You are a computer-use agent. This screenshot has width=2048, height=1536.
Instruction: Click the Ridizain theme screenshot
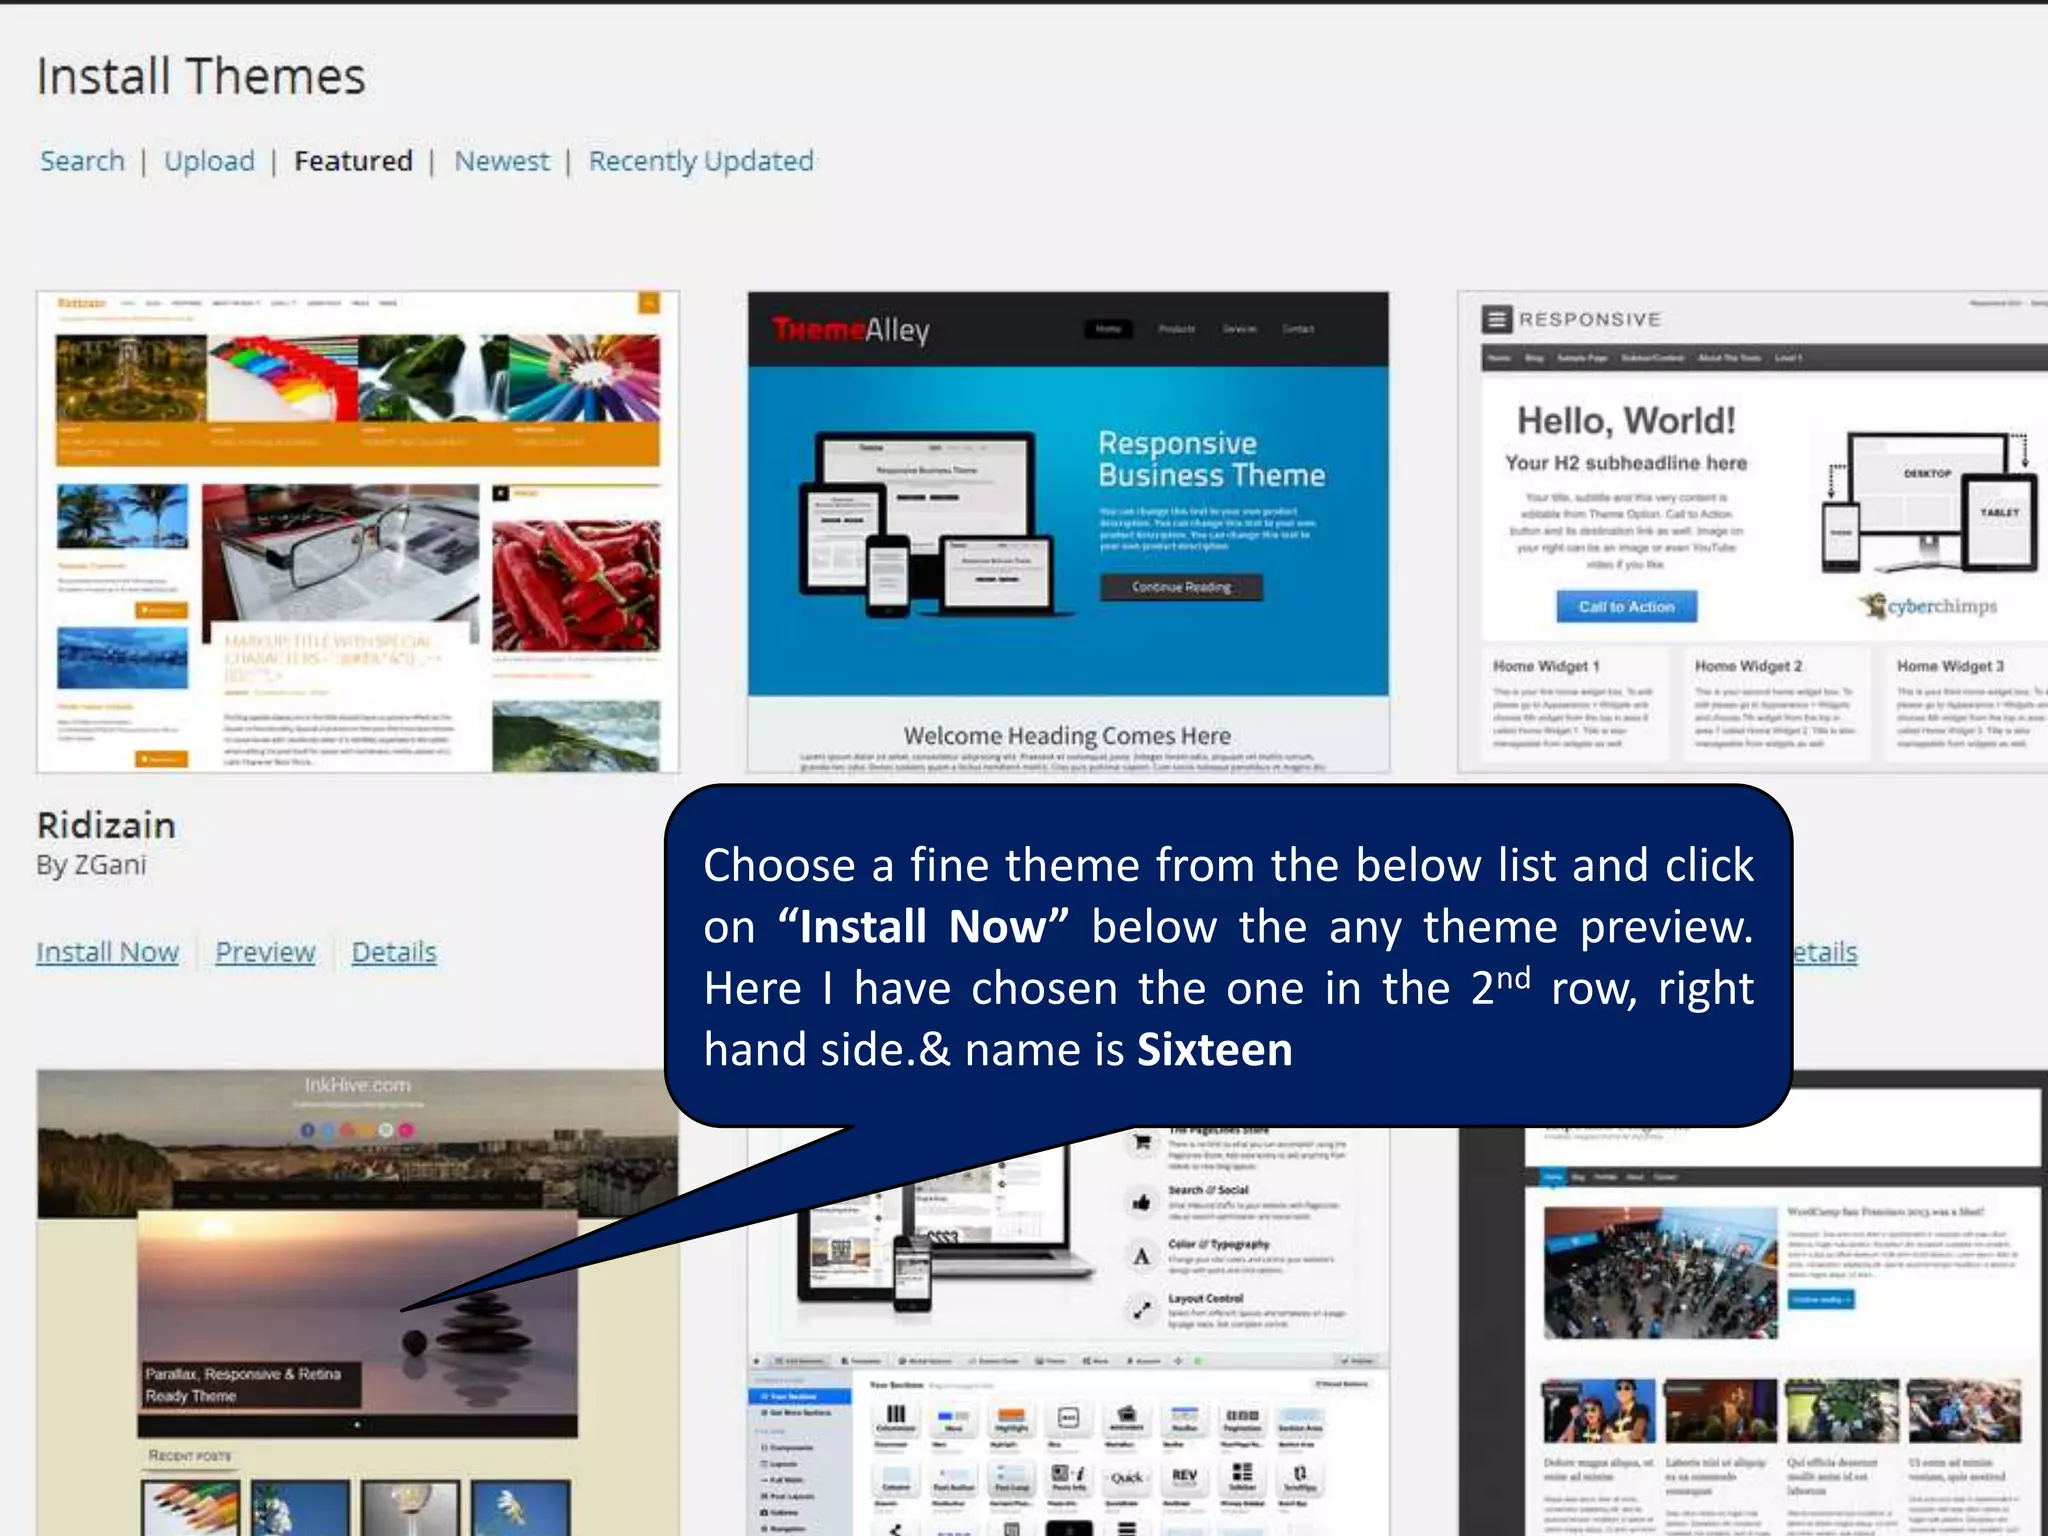(358, 532)
